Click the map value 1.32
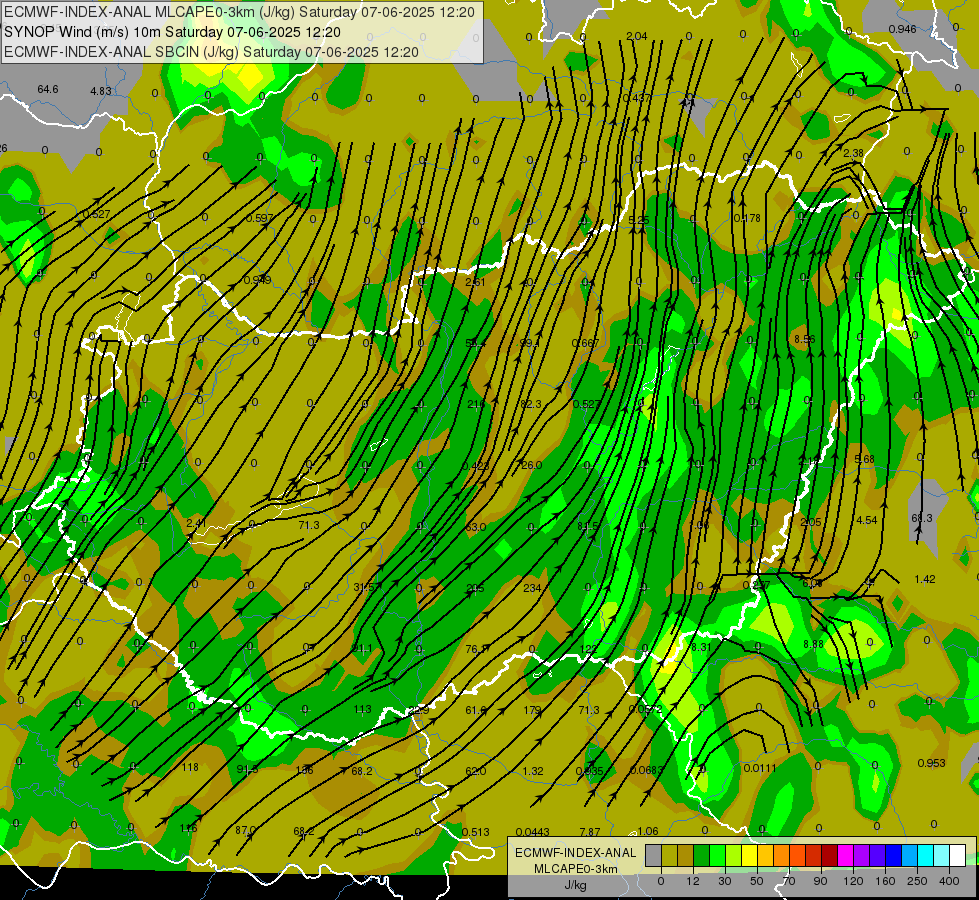This screenshot has height=900, width=979. click(x=533, y=771)
